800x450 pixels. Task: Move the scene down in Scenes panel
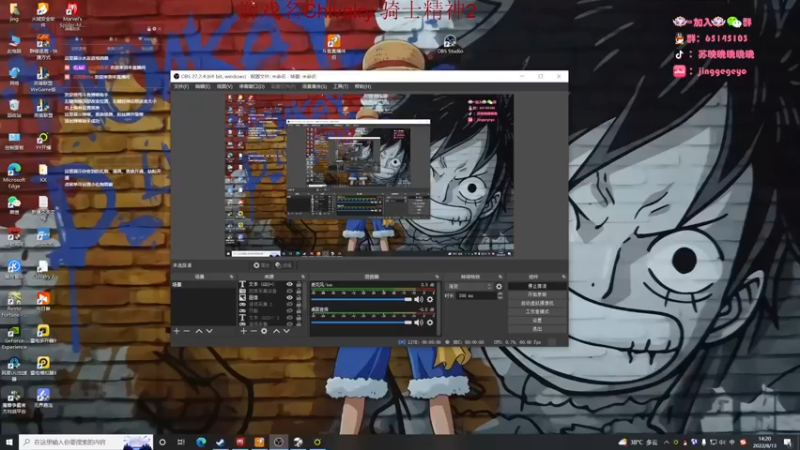pos(209,331)
